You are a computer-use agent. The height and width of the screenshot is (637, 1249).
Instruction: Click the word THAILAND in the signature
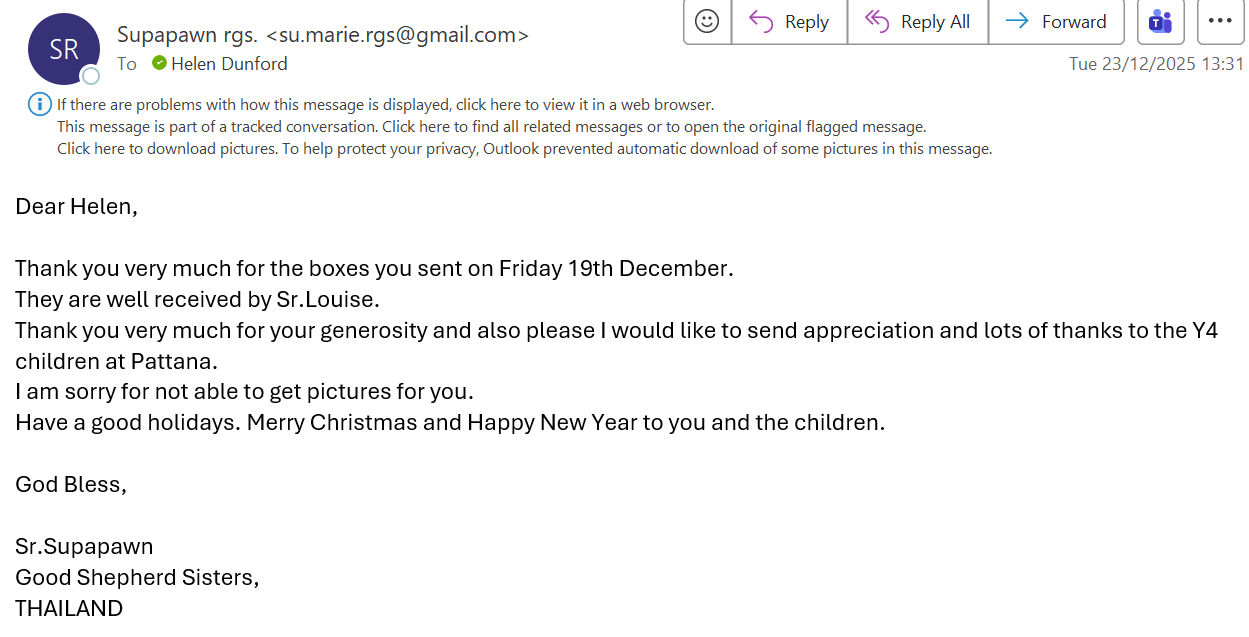[69, 608]
